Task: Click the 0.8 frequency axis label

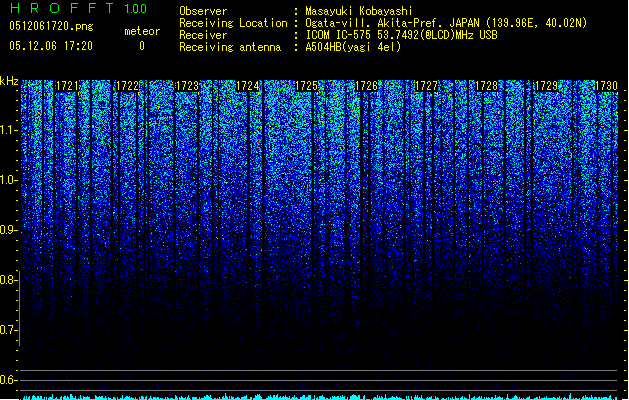Action: 8,280
